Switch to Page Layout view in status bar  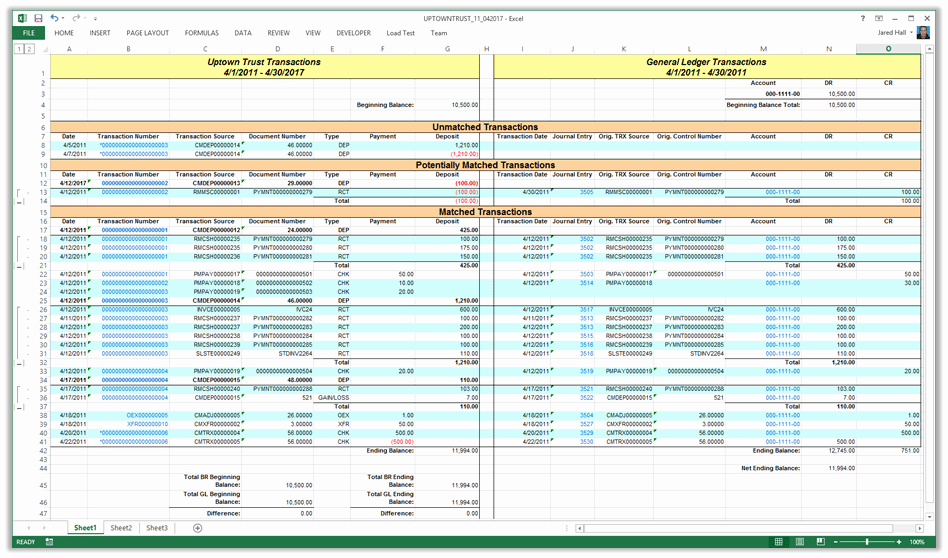click(x=799, y=542)
